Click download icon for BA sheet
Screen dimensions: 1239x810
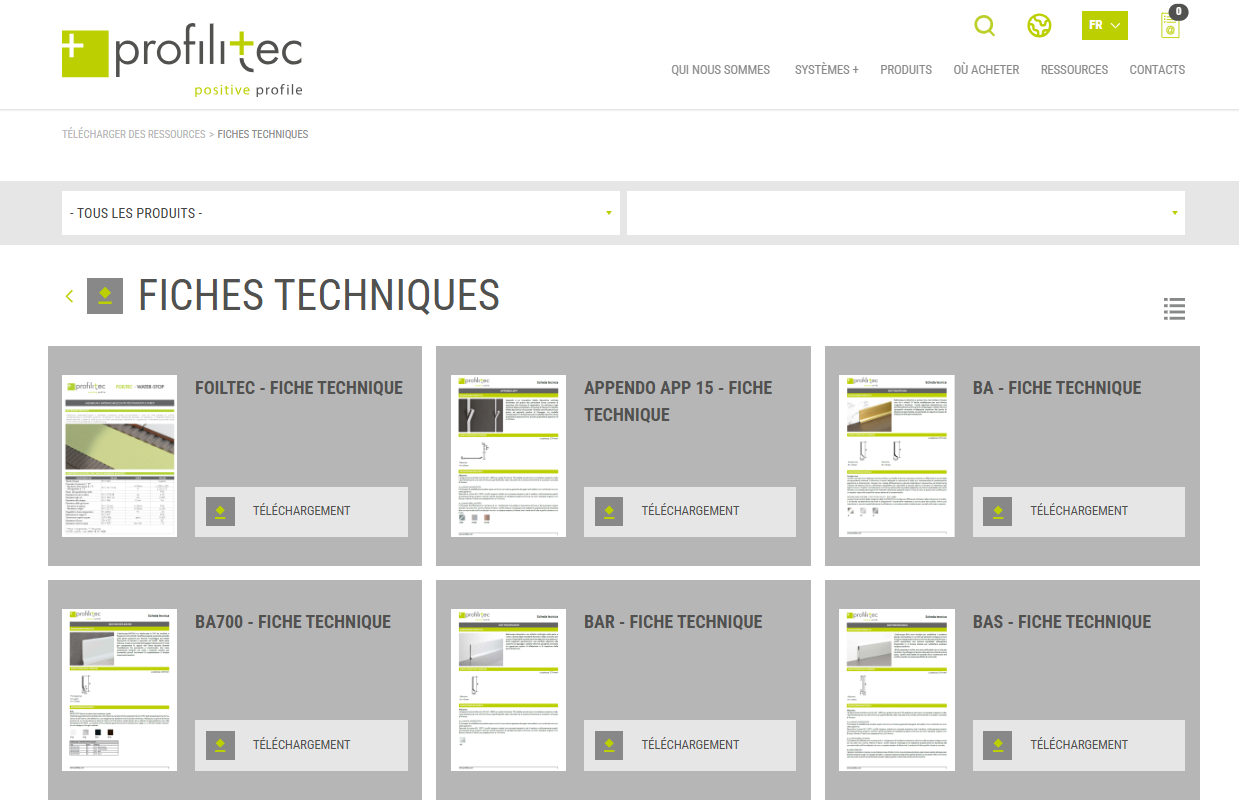[997, 511]
